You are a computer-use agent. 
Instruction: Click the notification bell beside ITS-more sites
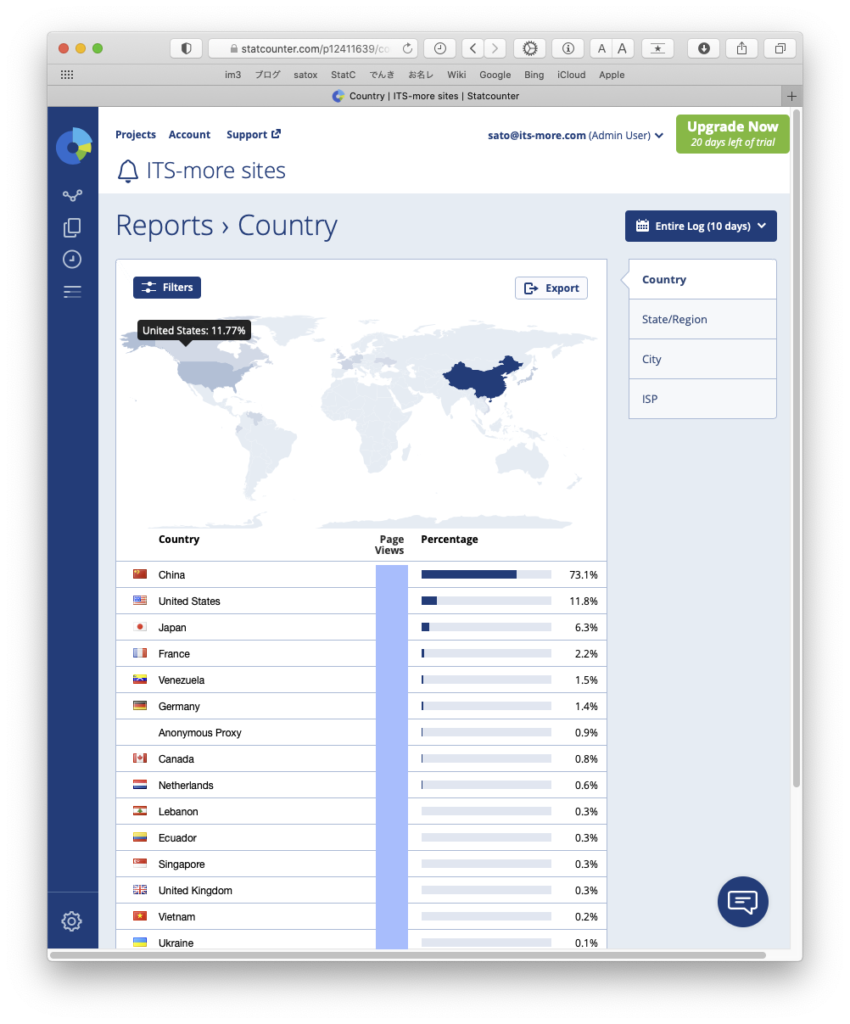128,171
